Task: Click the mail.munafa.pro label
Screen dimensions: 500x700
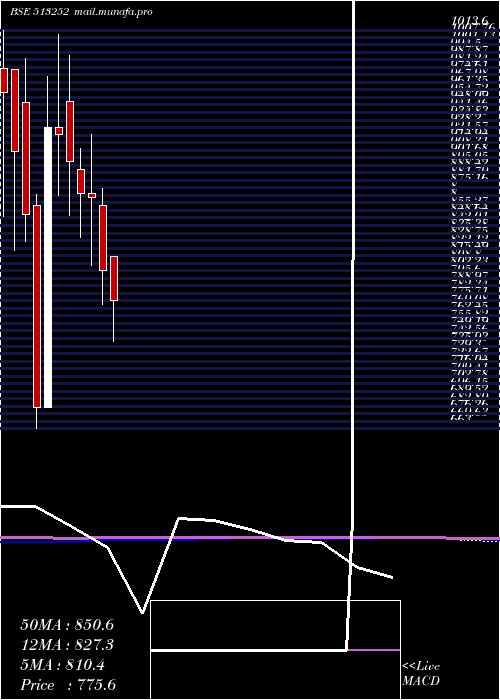Action: click(112, 12)
